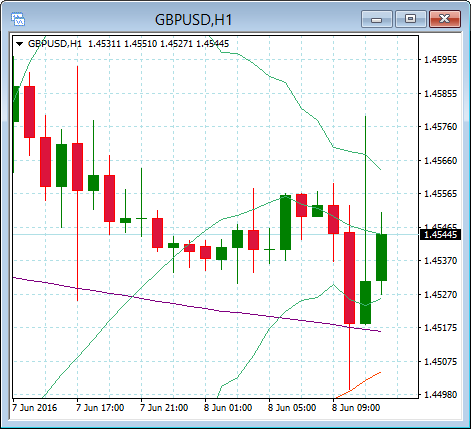The height and width of the screenshot is (429, 471).
Task: Click the red parabolic line at bottom right
Action: [358, 386]
